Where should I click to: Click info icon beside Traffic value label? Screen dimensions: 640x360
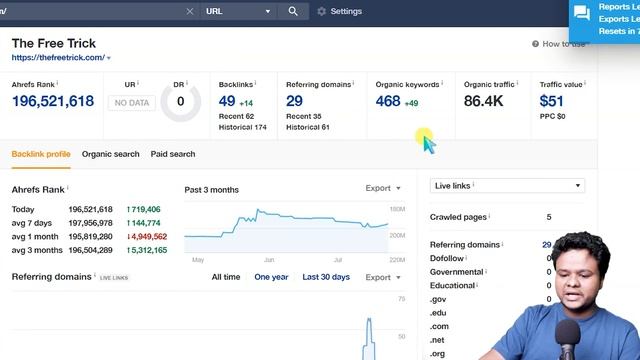[x=585, y=83]
